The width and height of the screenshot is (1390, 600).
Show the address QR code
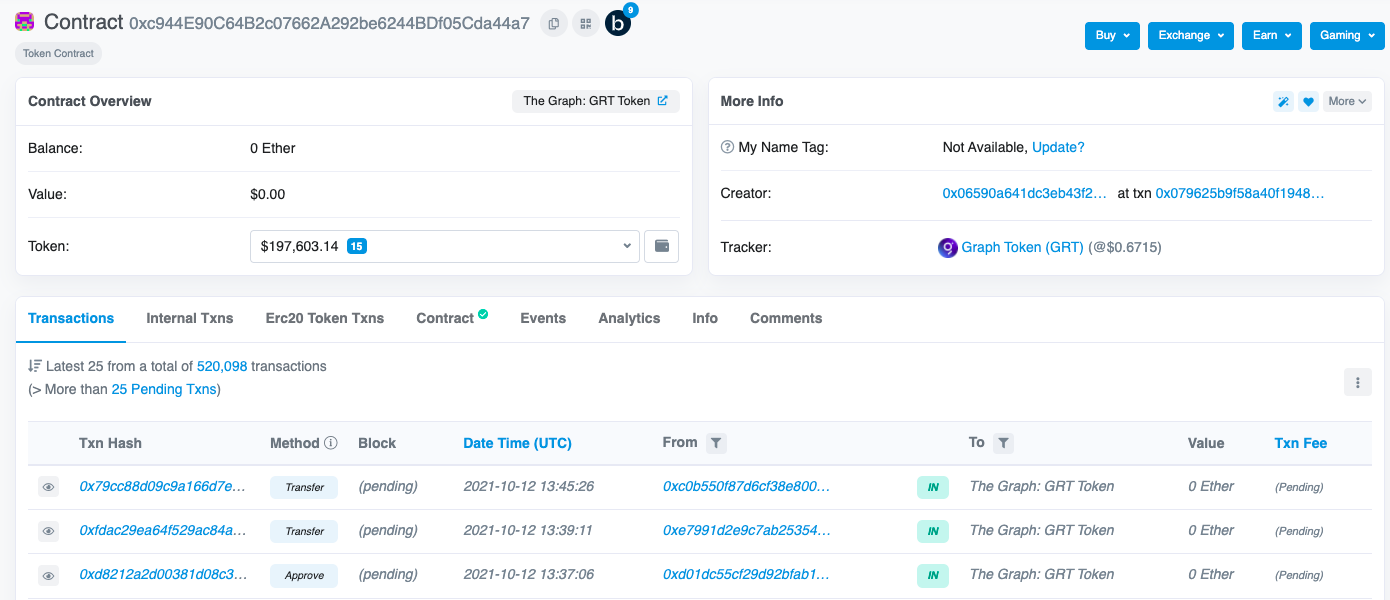(x=585, y=23)
